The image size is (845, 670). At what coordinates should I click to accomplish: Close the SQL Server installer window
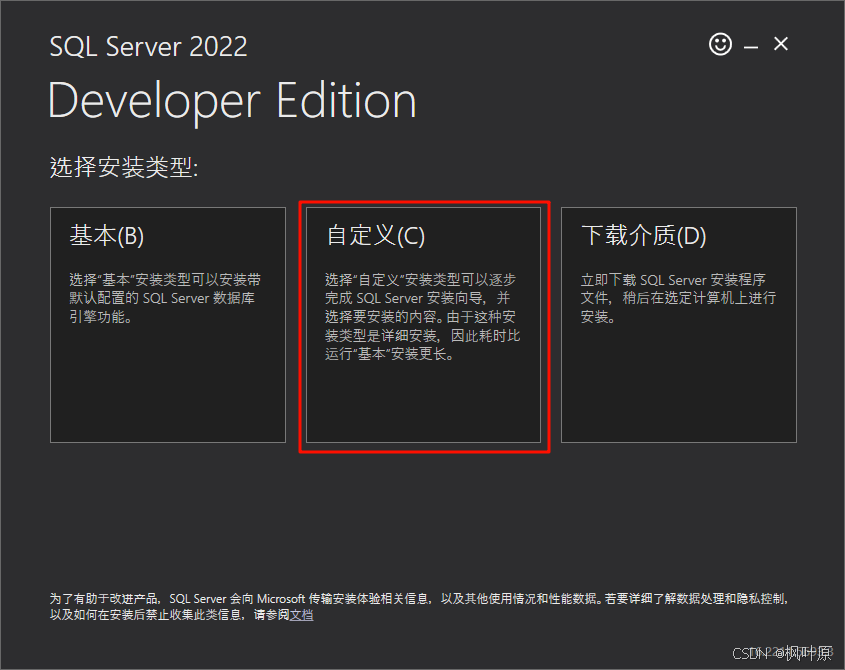pyautogui.click(x=781, y=44)
